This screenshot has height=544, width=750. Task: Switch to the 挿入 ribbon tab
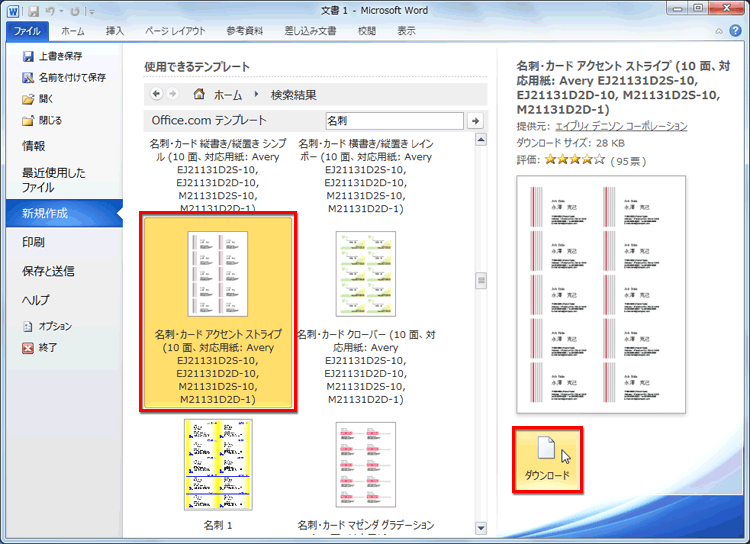click(x=115, y=31)
